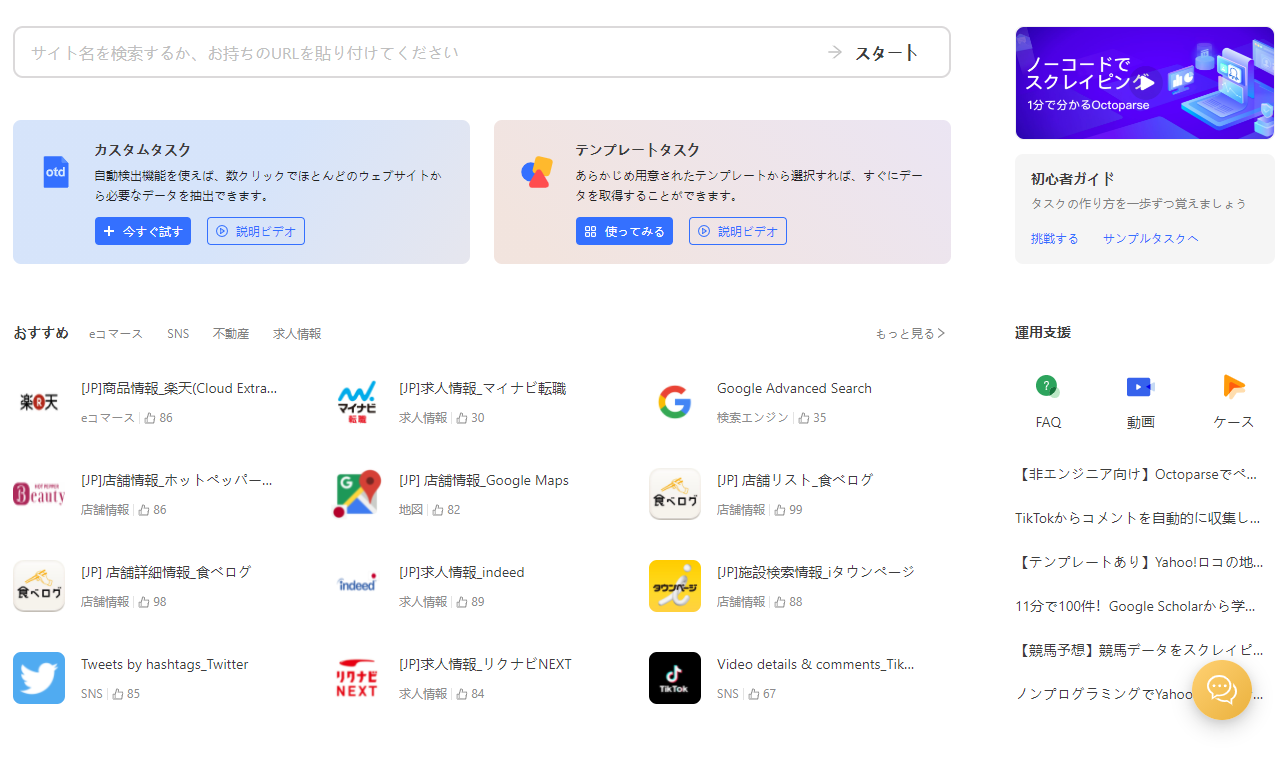Image resolution: width=1280 pixels, height=768 pixels.
Task: Switch to the SNS tab
Action: click(x=178, y=334)
